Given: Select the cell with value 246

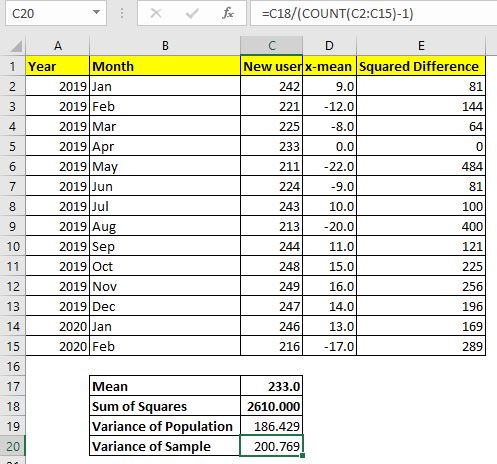Looking at the screenshot, I should point(271,326).
